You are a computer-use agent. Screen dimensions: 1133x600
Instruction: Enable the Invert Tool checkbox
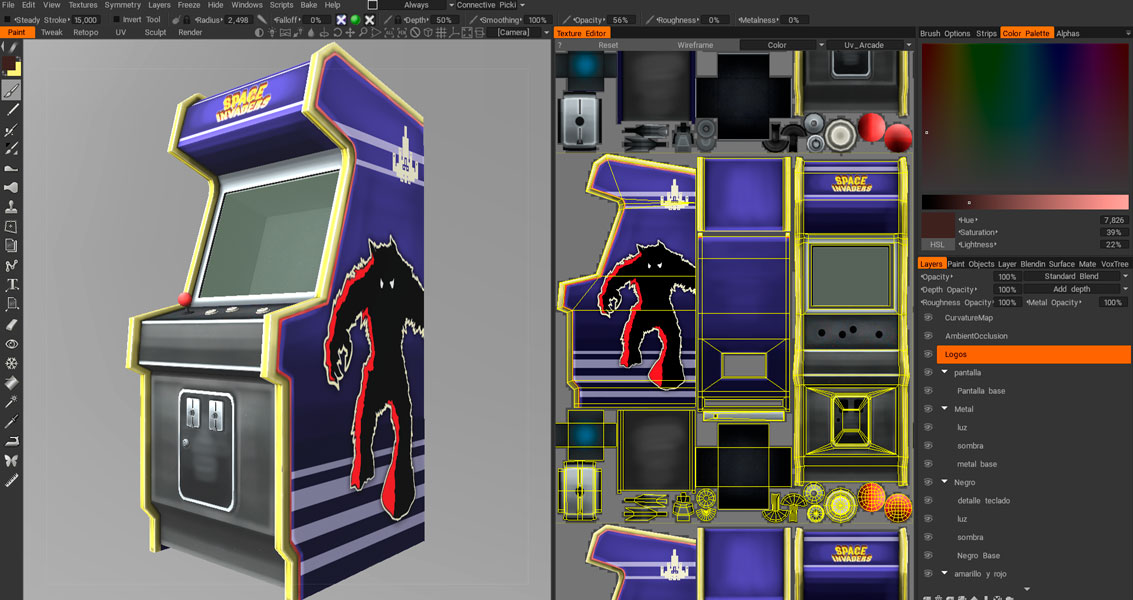pos(116,20)
